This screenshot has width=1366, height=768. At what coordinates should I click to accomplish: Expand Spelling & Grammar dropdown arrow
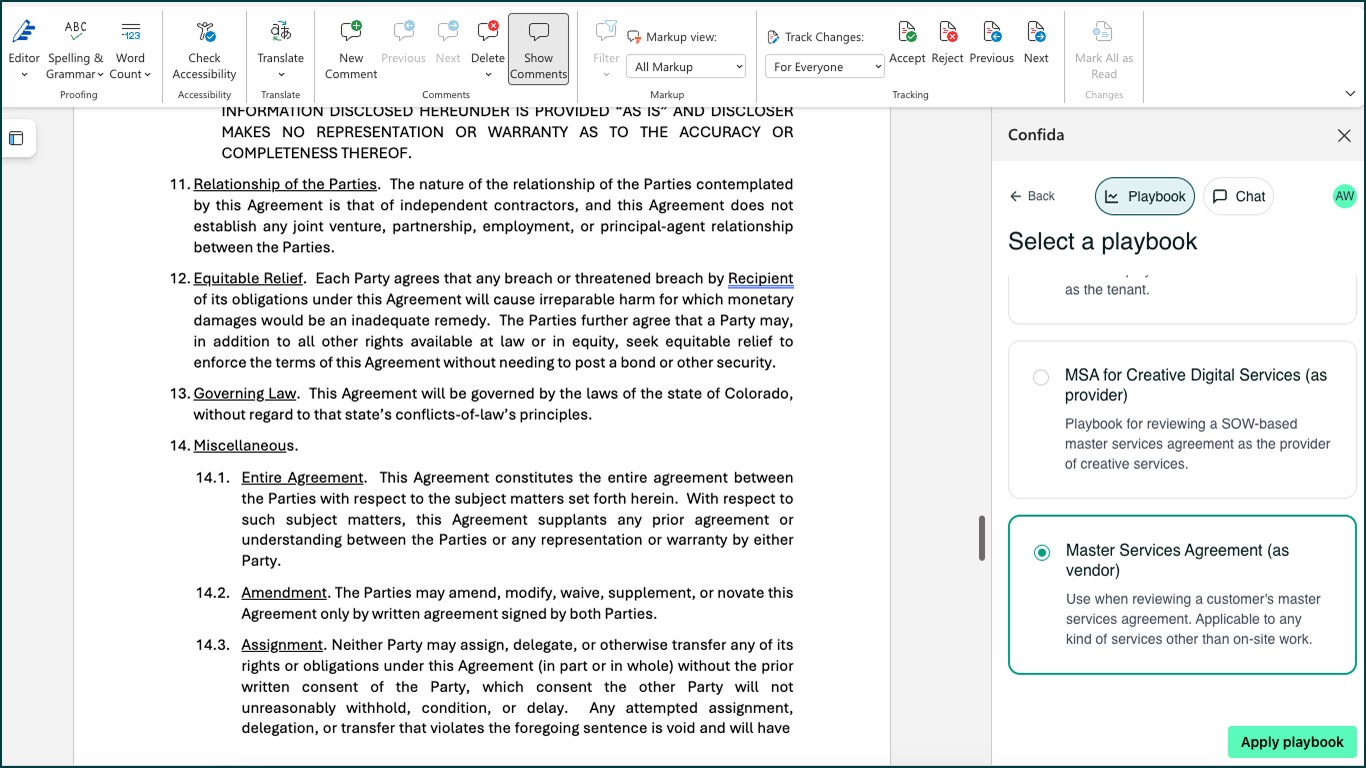pyautogui.click(x=101, y=75)
